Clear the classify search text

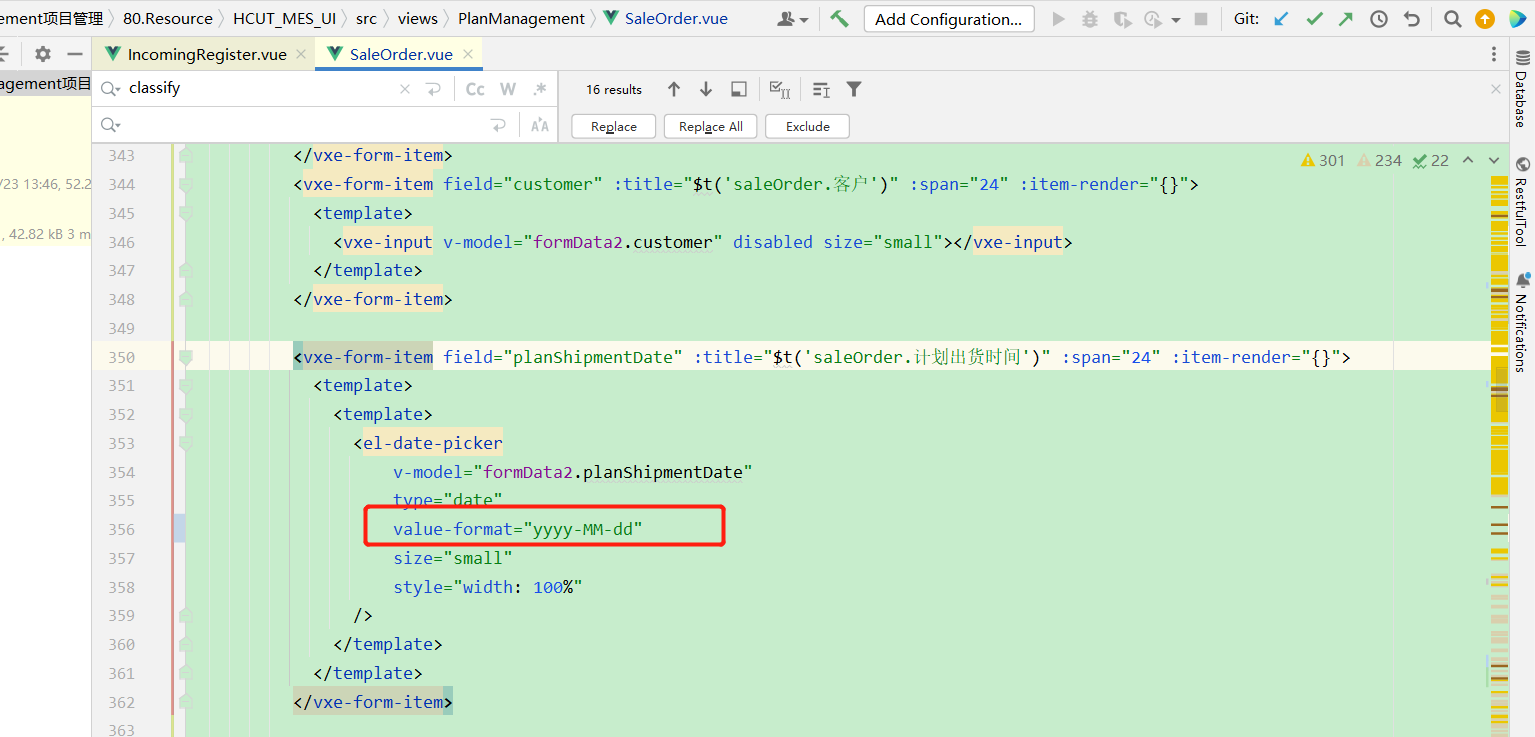coord(405,89)
